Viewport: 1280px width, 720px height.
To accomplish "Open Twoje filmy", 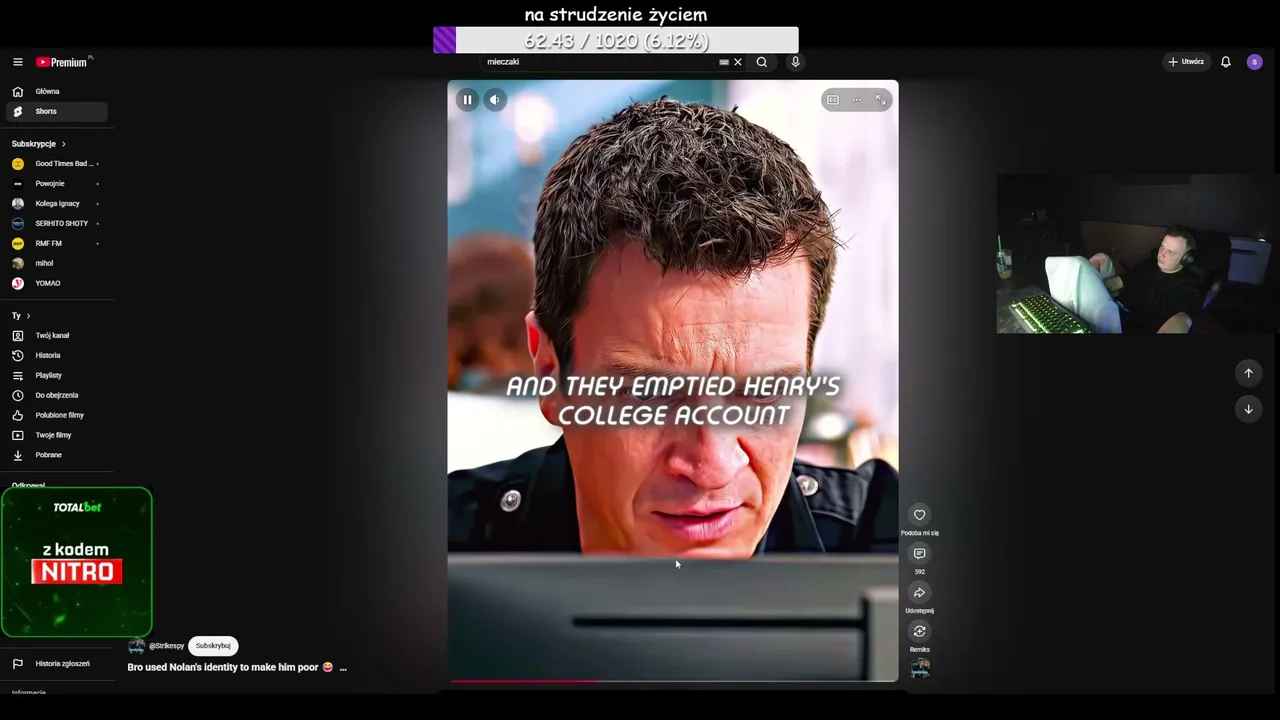I will click(x=56, y=435).
